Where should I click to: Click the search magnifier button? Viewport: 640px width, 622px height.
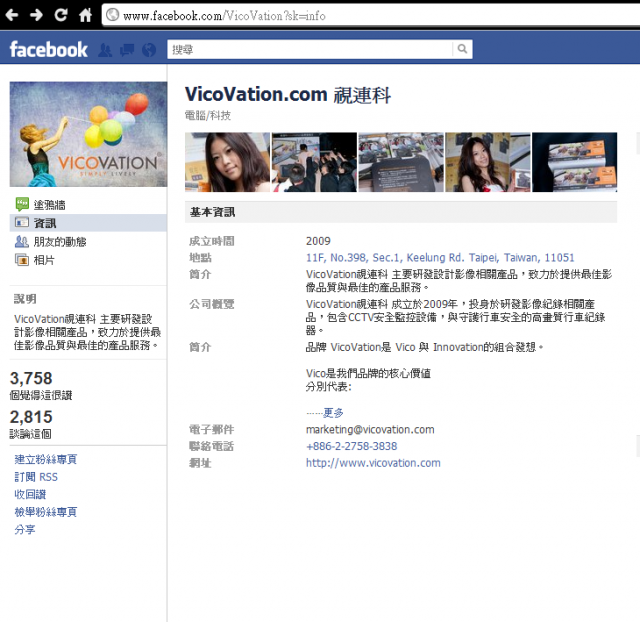coord(462,49)
